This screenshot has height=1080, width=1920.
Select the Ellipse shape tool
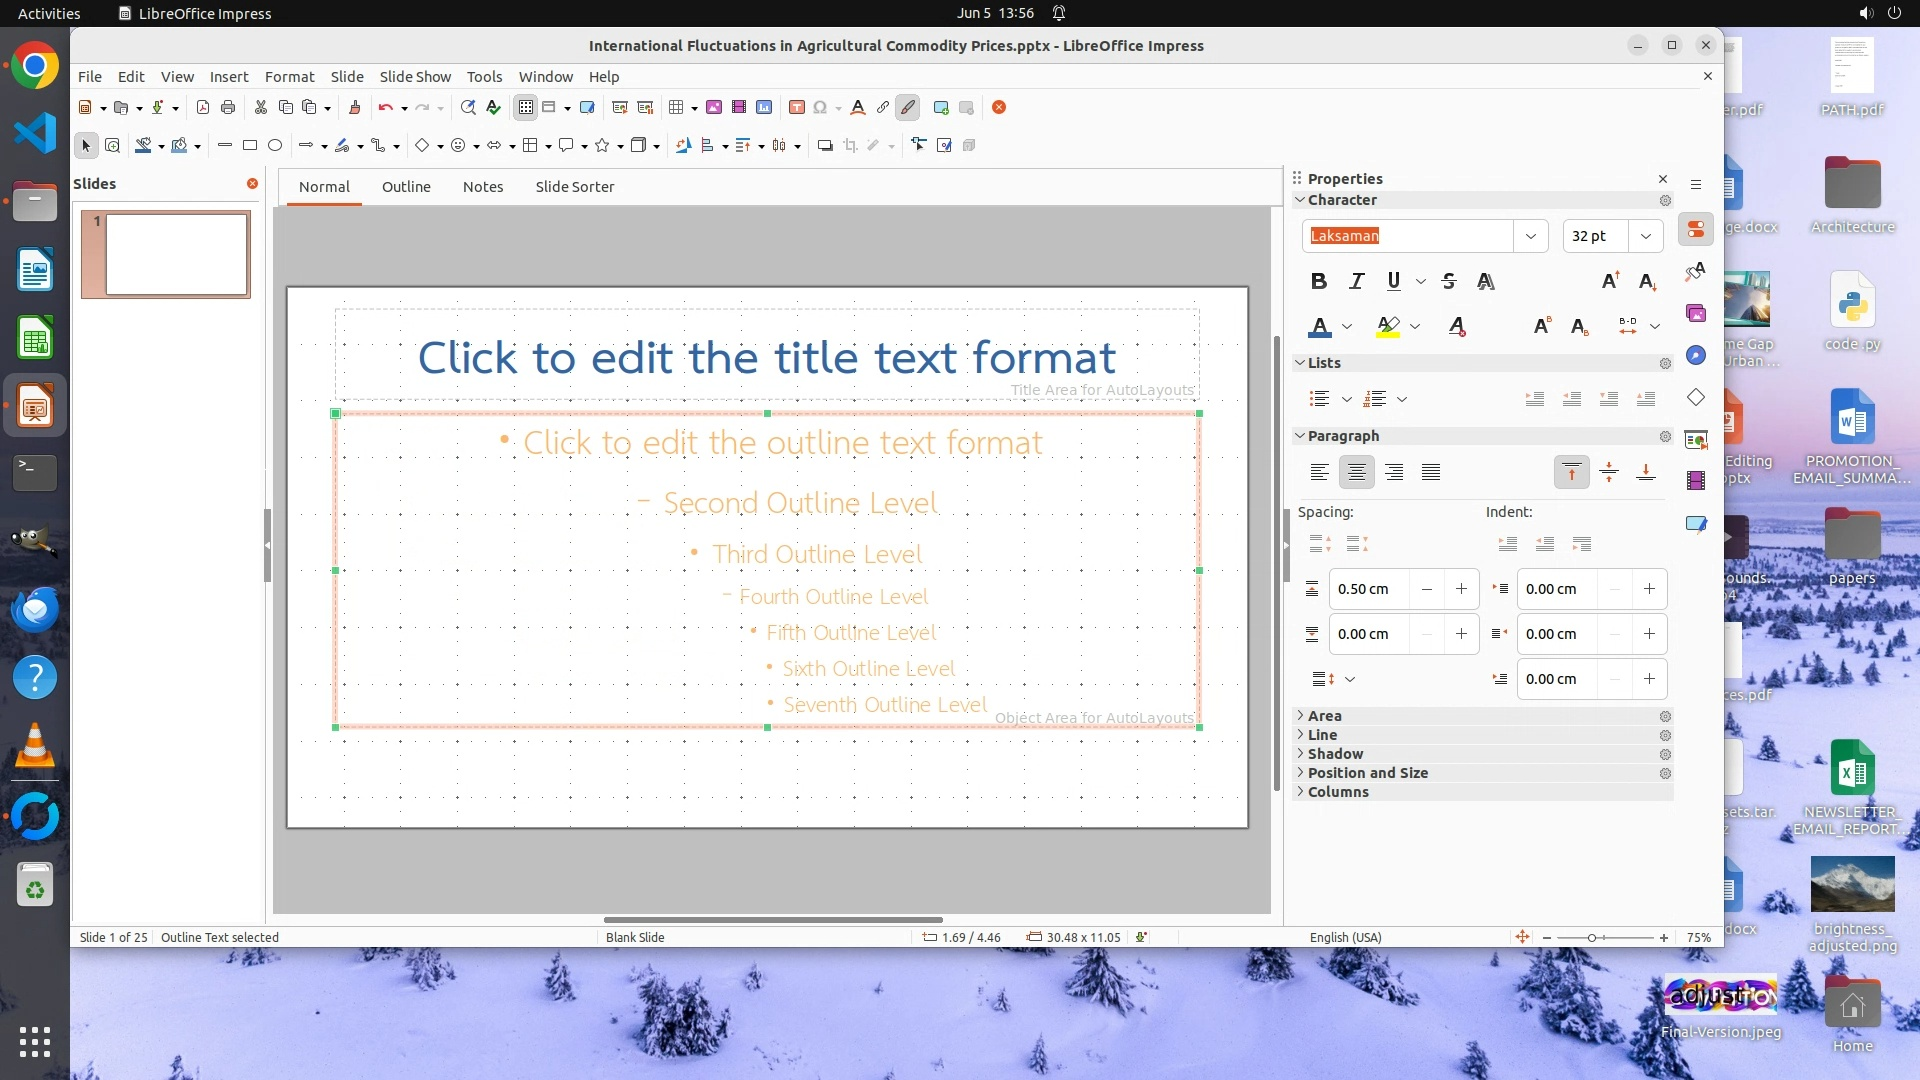(x=275, y=145)
